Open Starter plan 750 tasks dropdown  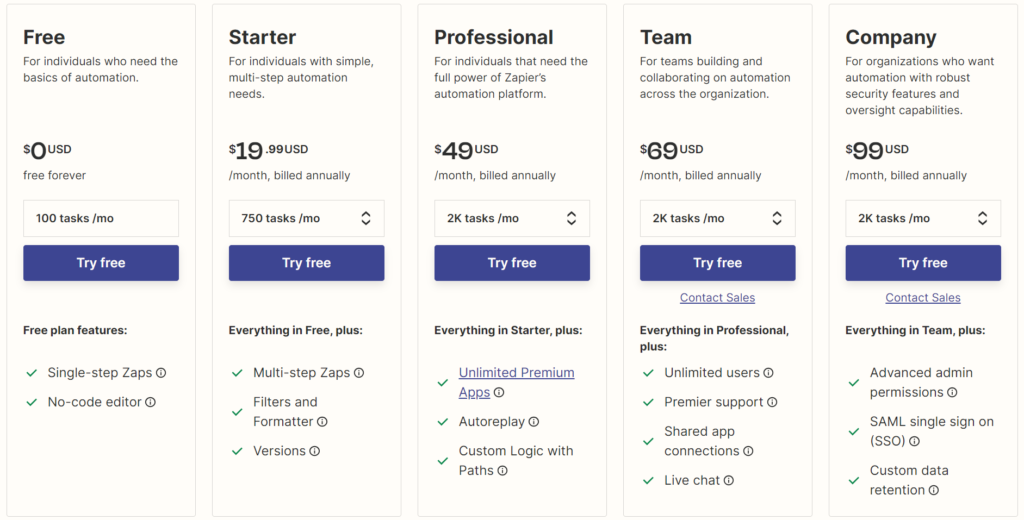[x=306, y=218]
